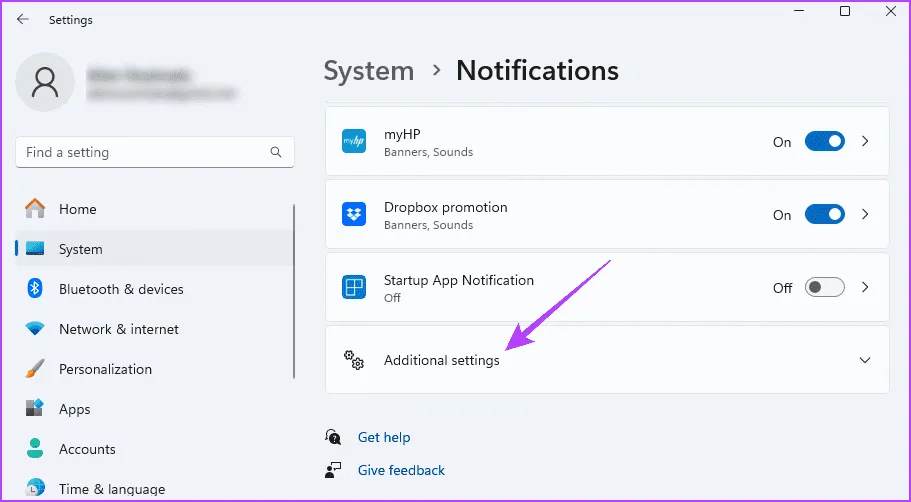Open the Get help link

pos(384,437)
